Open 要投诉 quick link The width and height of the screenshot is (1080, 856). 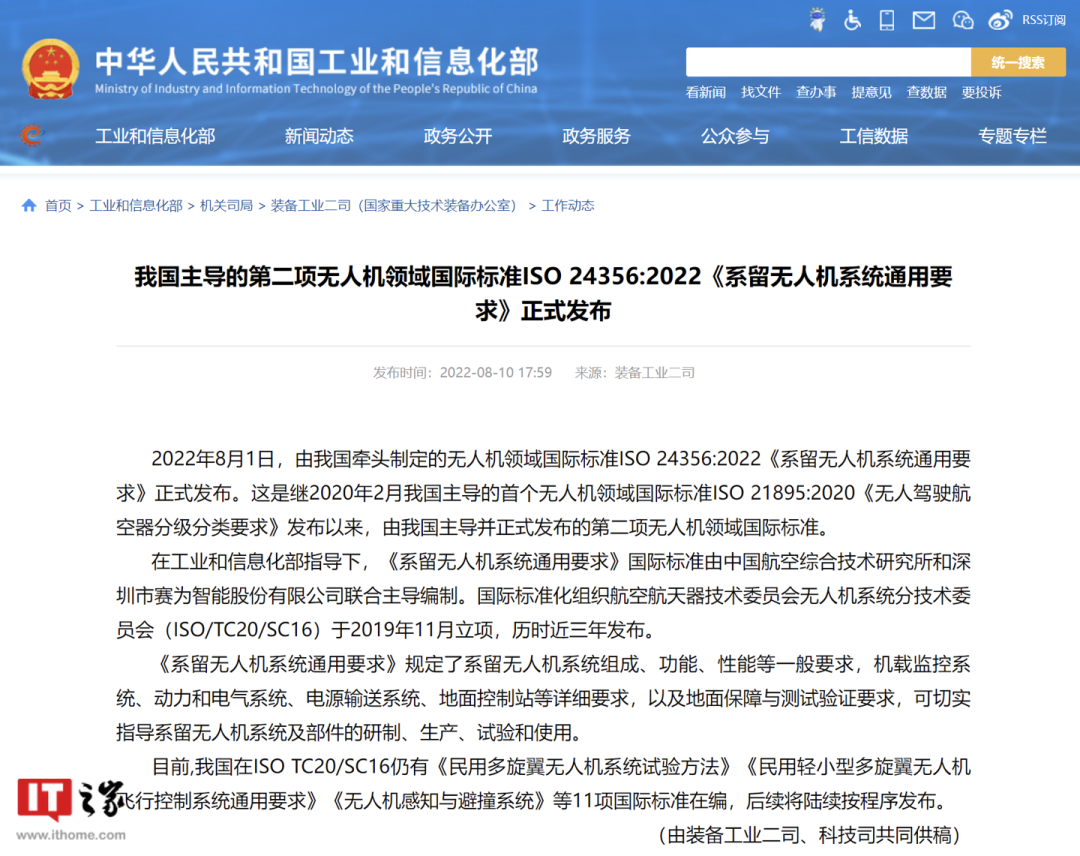click(x=982, y=92)
